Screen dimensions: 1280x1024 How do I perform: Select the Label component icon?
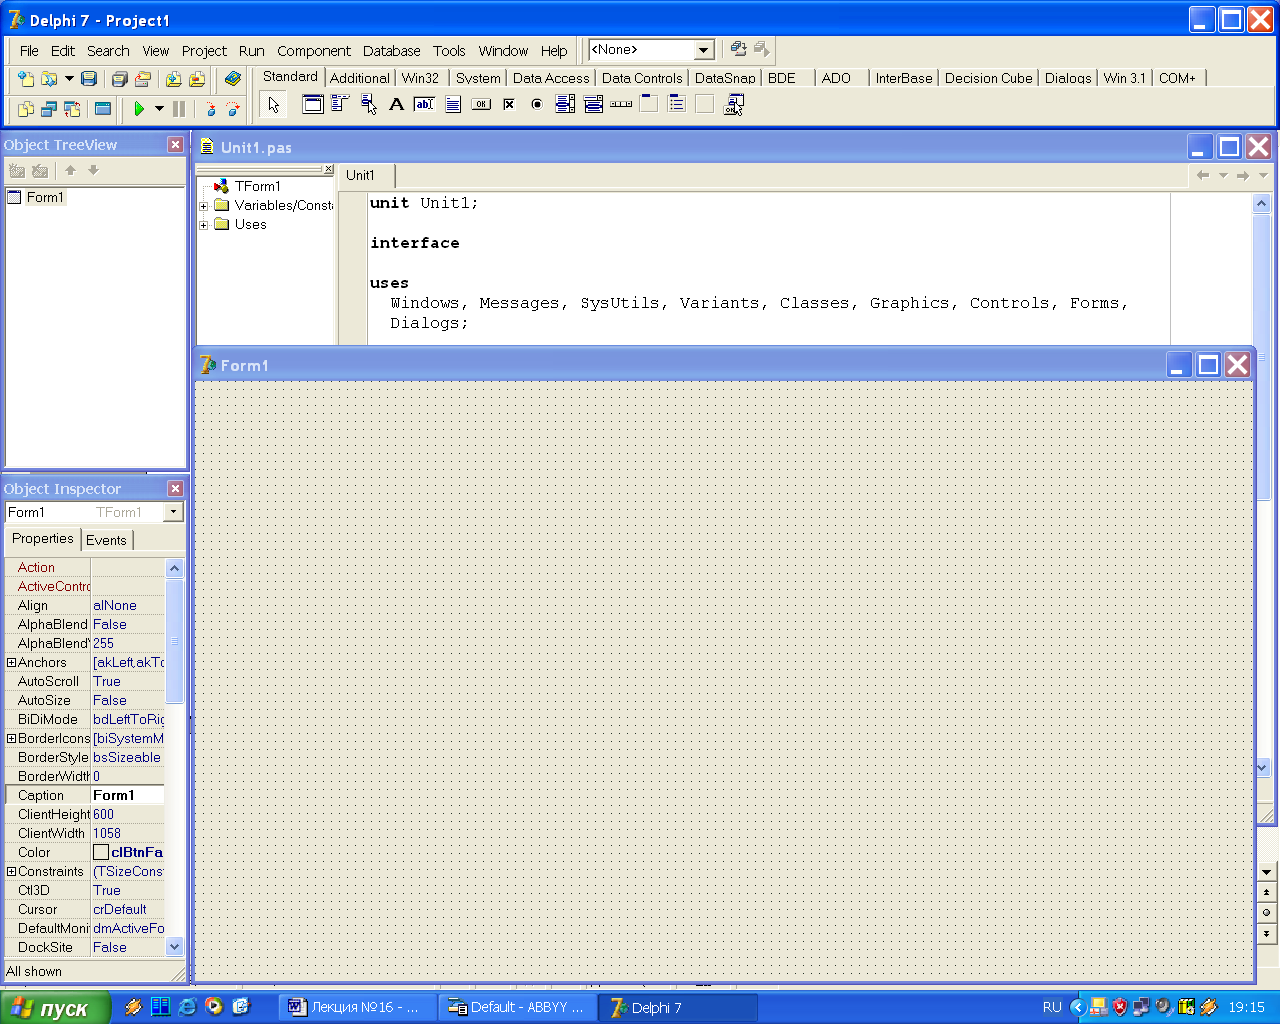click(396, 104)
